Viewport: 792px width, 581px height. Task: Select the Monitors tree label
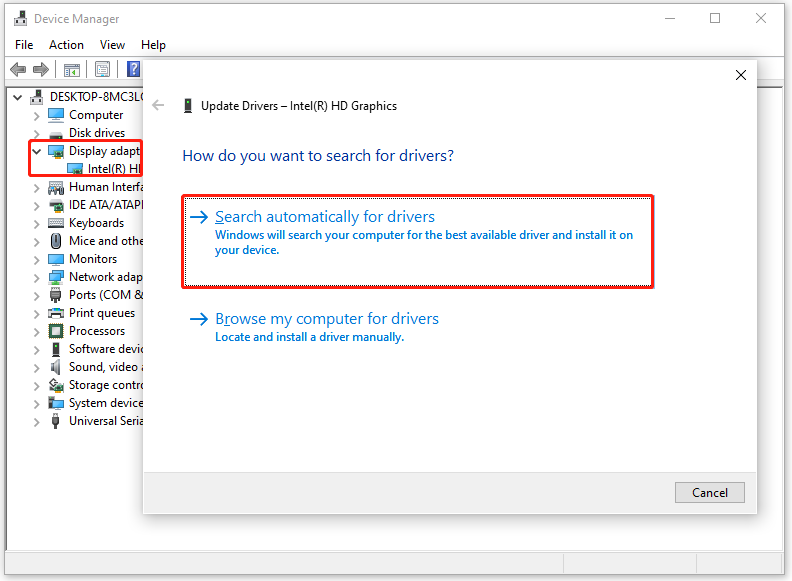pyautogui.click(x=93, y=259)
